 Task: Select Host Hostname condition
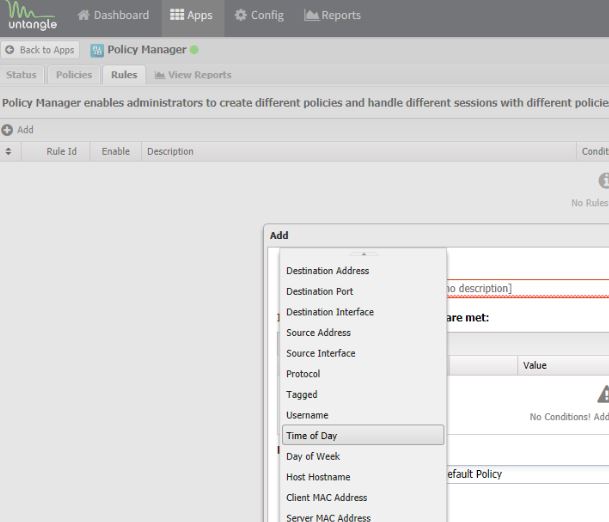[x=363, y=477]
